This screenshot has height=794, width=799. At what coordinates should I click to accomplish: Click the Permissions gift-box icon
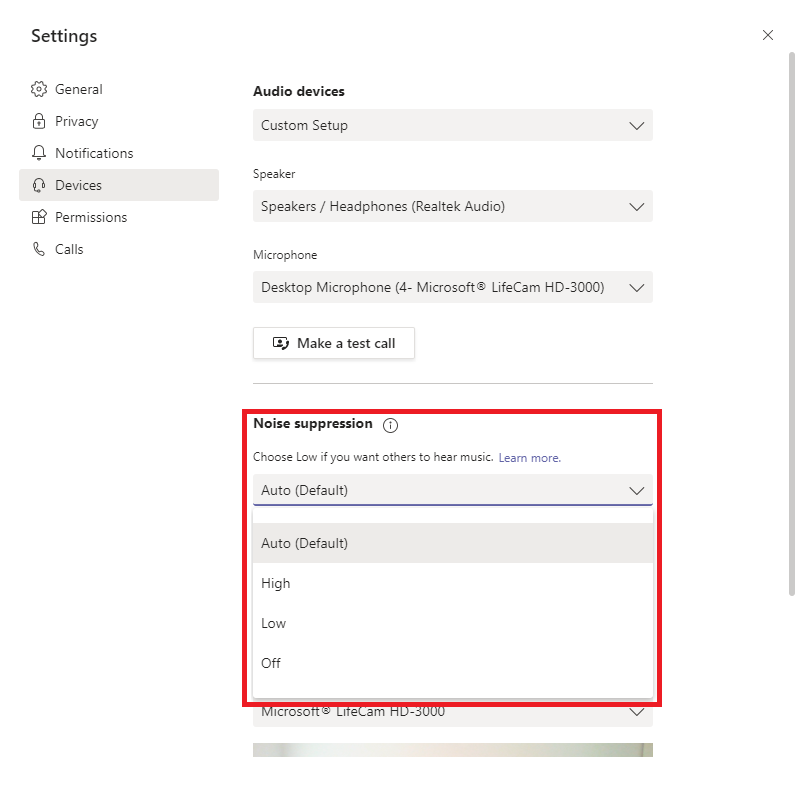[x=39, y=217]
